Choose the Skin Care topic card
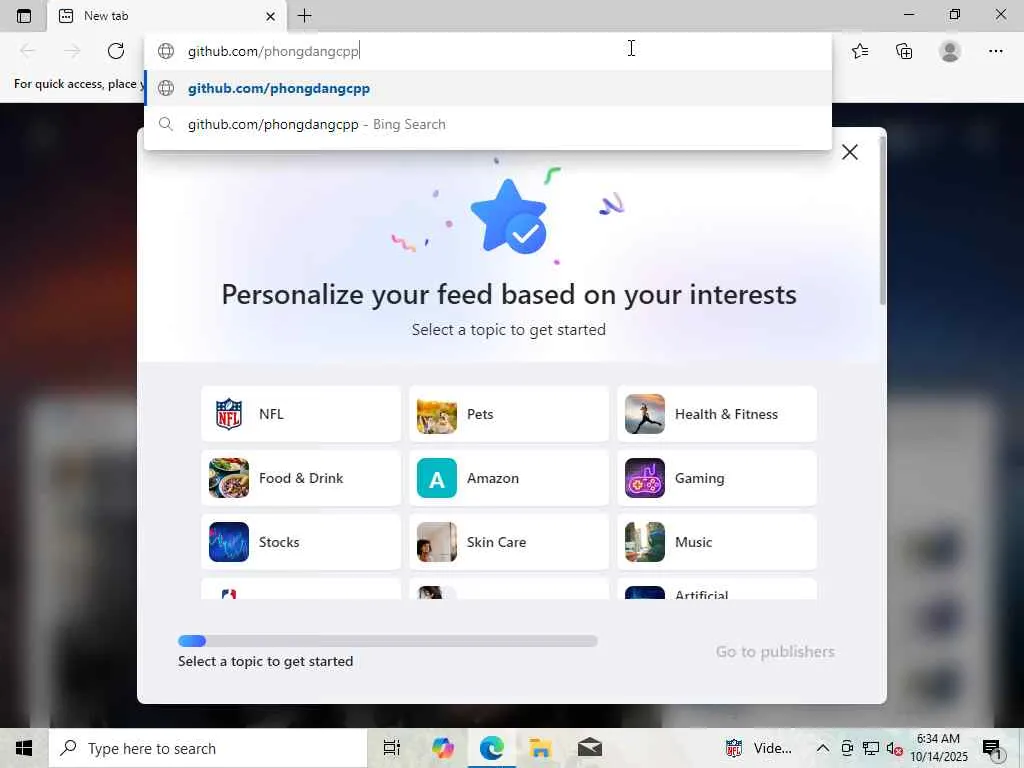The height and width of the screenshot is (768, 1024). (509, 542)
